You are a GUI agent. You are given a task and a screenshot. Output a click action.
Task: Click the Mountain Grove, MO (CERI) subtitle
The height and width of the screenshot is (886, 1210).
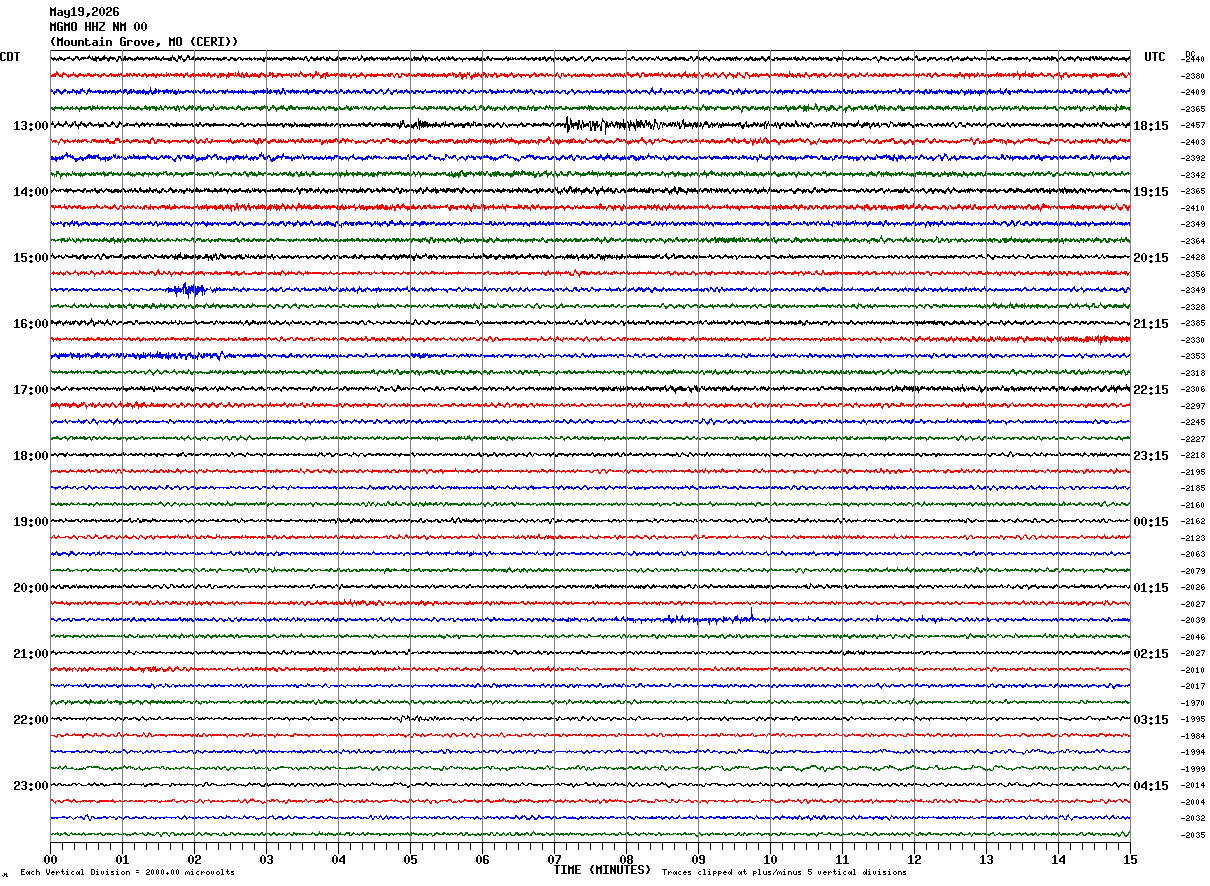(144, 42)
